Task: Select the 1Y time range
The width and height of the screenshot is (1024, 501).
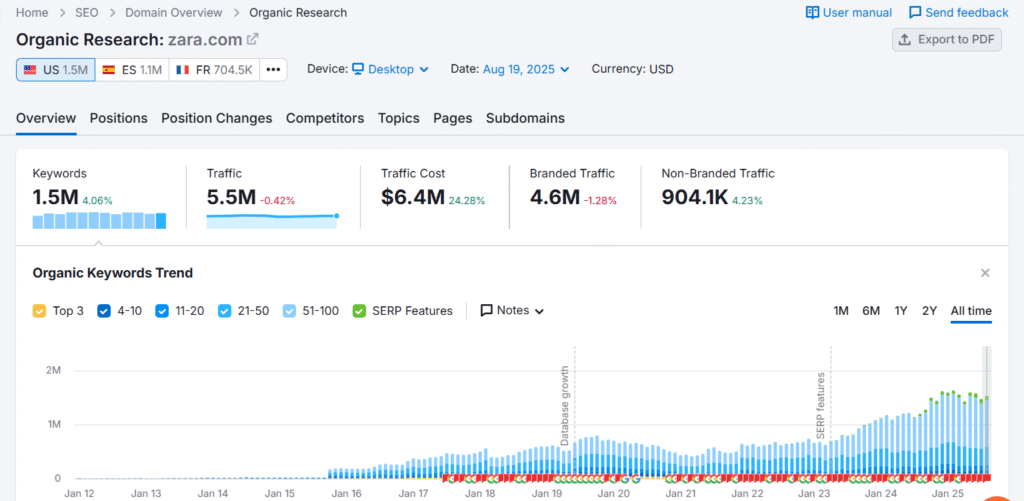Action: tap(901, 311)
